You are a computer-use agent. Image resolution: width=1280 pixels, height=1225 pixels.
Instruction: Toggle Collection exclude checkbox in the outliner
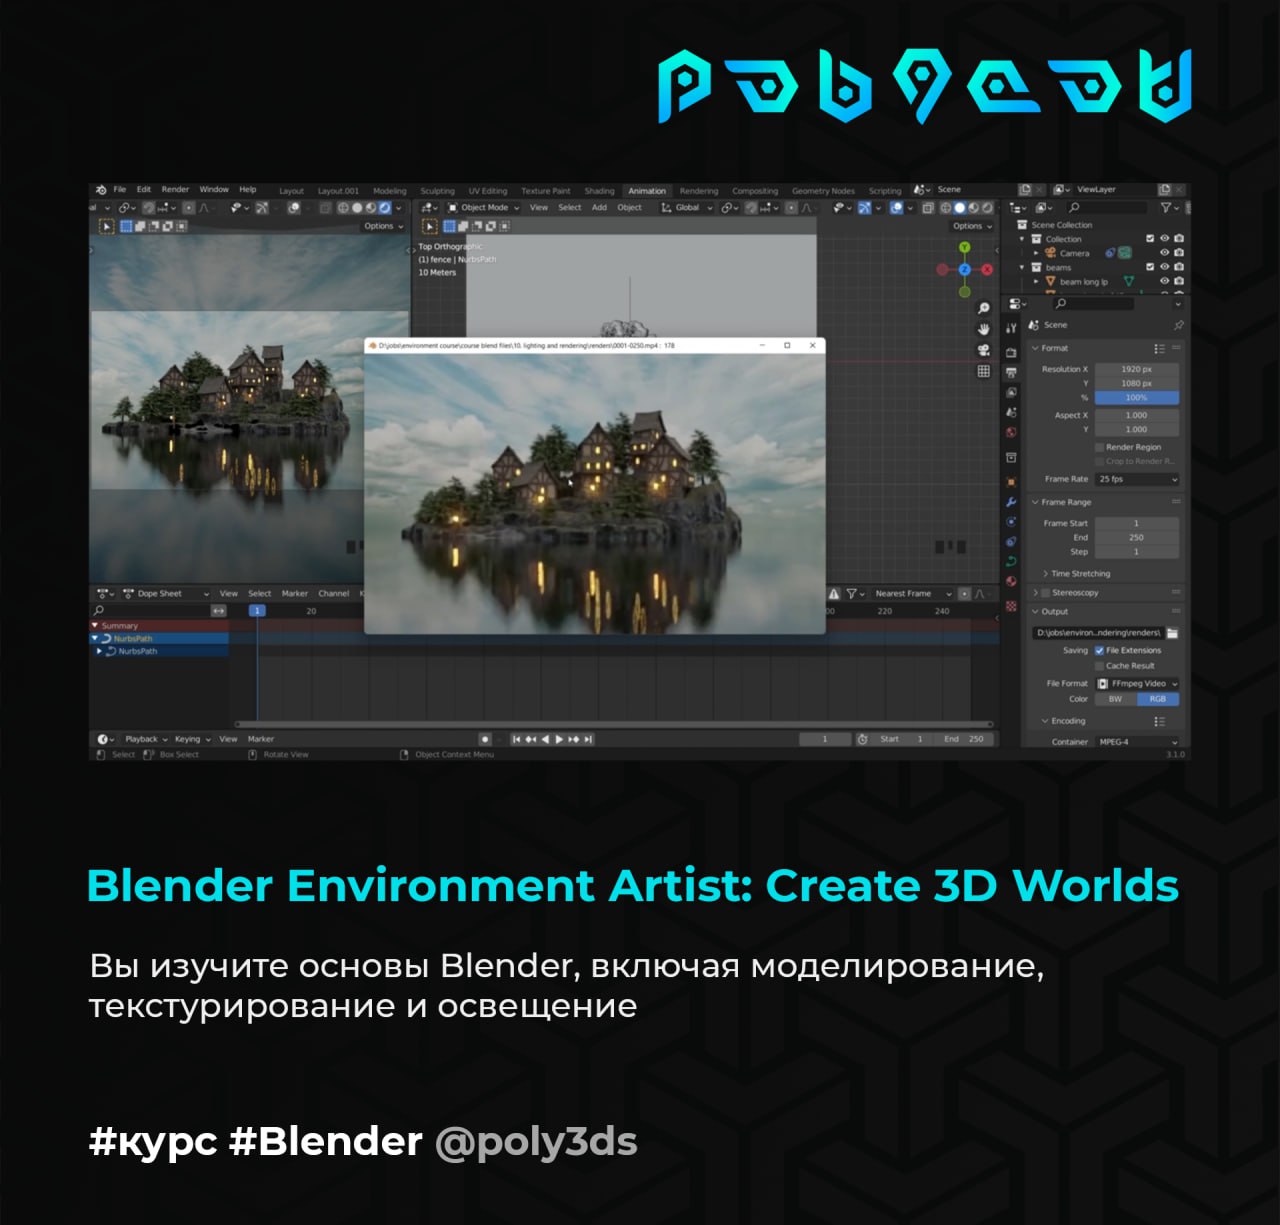pyautogui.click(x=1150, y=239)
